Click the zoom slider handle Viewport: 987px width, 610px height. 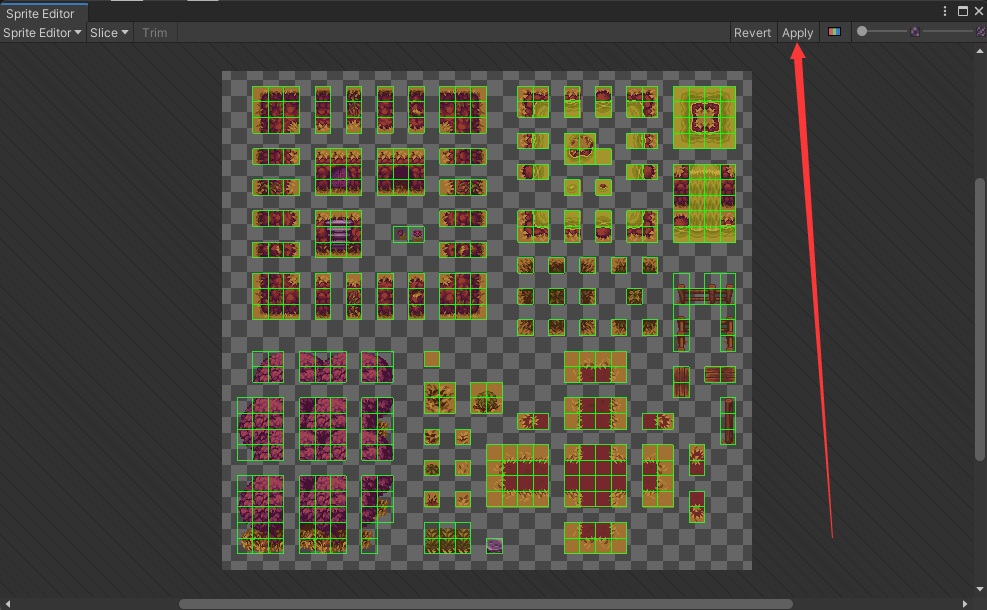862,31
